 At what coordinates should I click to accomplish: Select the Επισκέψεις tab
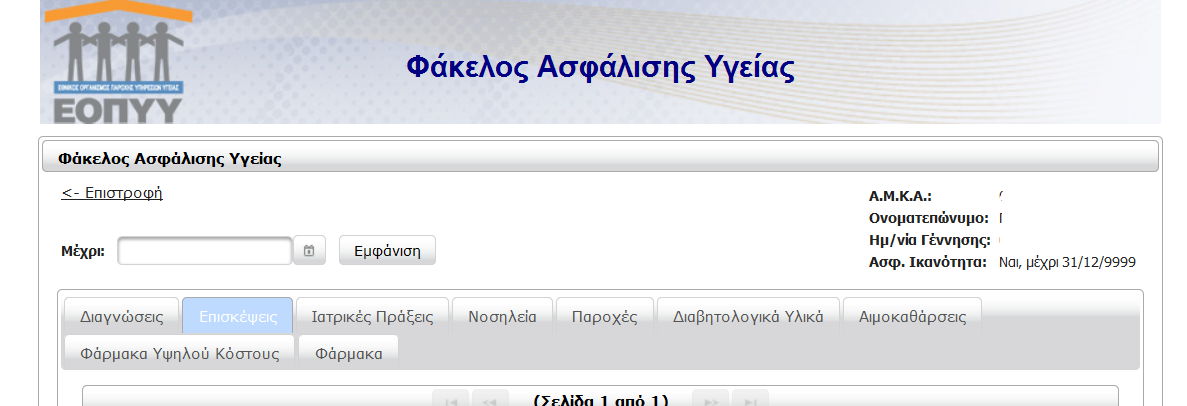[x=237, y=316]
